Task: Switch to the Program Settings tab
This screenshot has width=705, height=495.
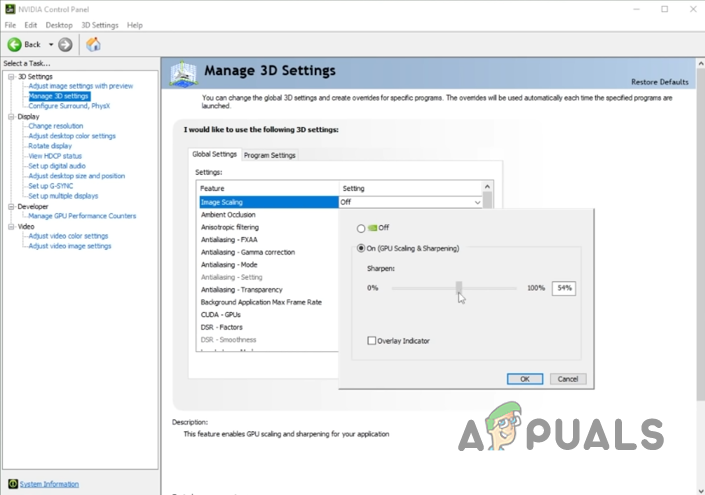Action: coord(269,155)
